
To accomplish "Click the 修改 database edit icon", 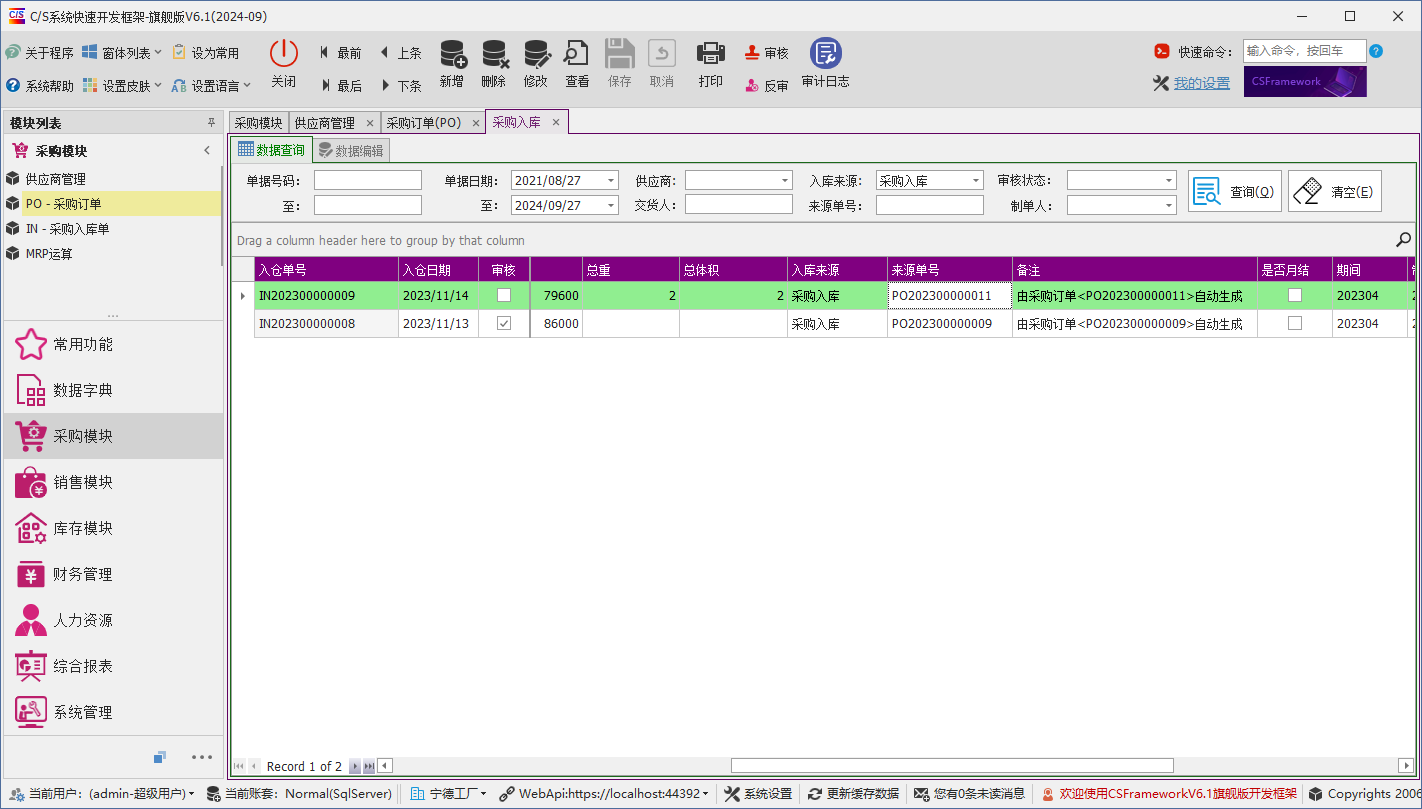I will (x=536, y=54).
